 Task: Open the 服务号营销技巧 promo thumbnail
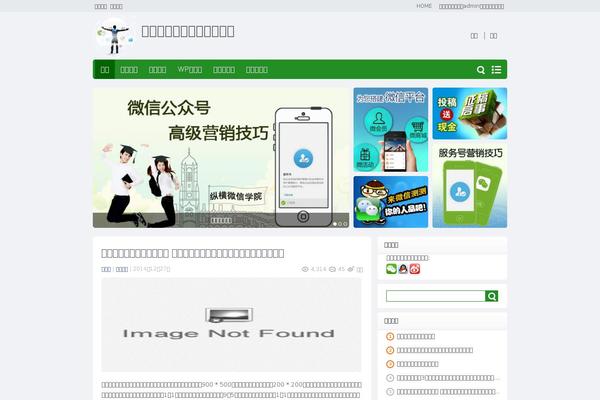(470, 186)
